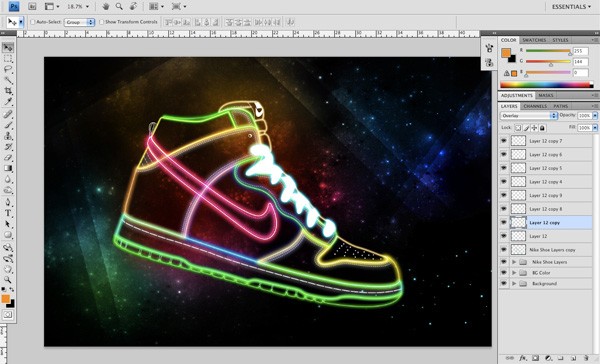Select the Gradient tool
Image resolution: width=600 pixels, height=364 pixels.
[x=8, y=168]
